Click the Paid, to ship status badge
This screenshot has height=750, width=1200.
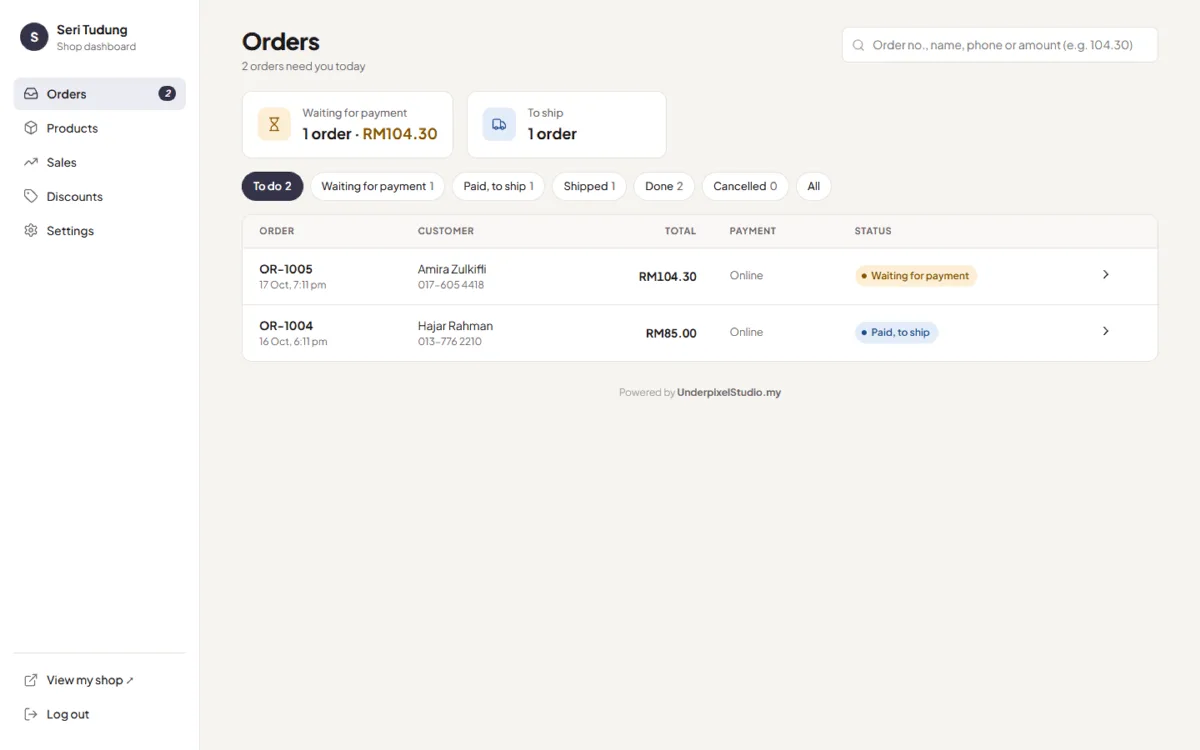tap(896, 333)
